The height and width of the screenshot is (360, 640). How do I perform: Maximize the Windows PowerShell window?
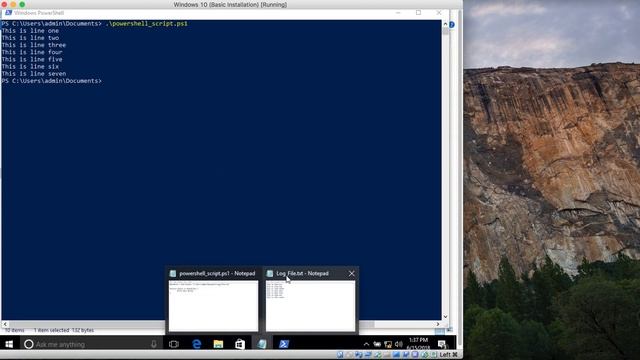coord(418,13)
